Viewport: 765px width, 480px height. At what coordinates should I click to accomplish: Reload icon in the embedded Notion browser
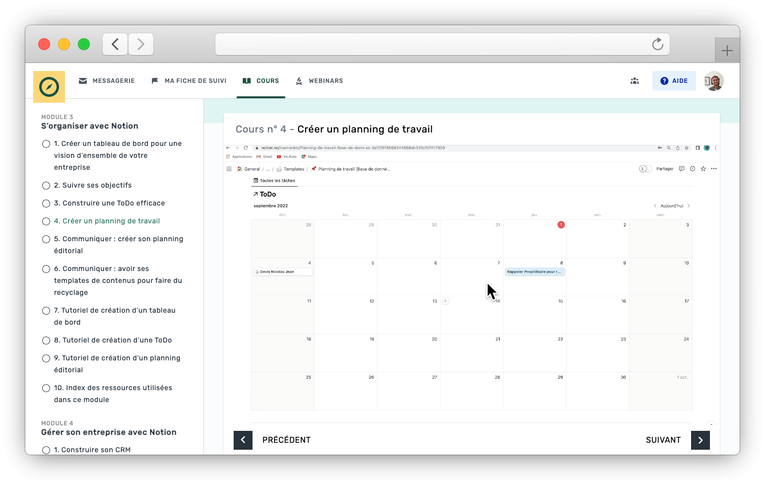click(x=246, y=148)
